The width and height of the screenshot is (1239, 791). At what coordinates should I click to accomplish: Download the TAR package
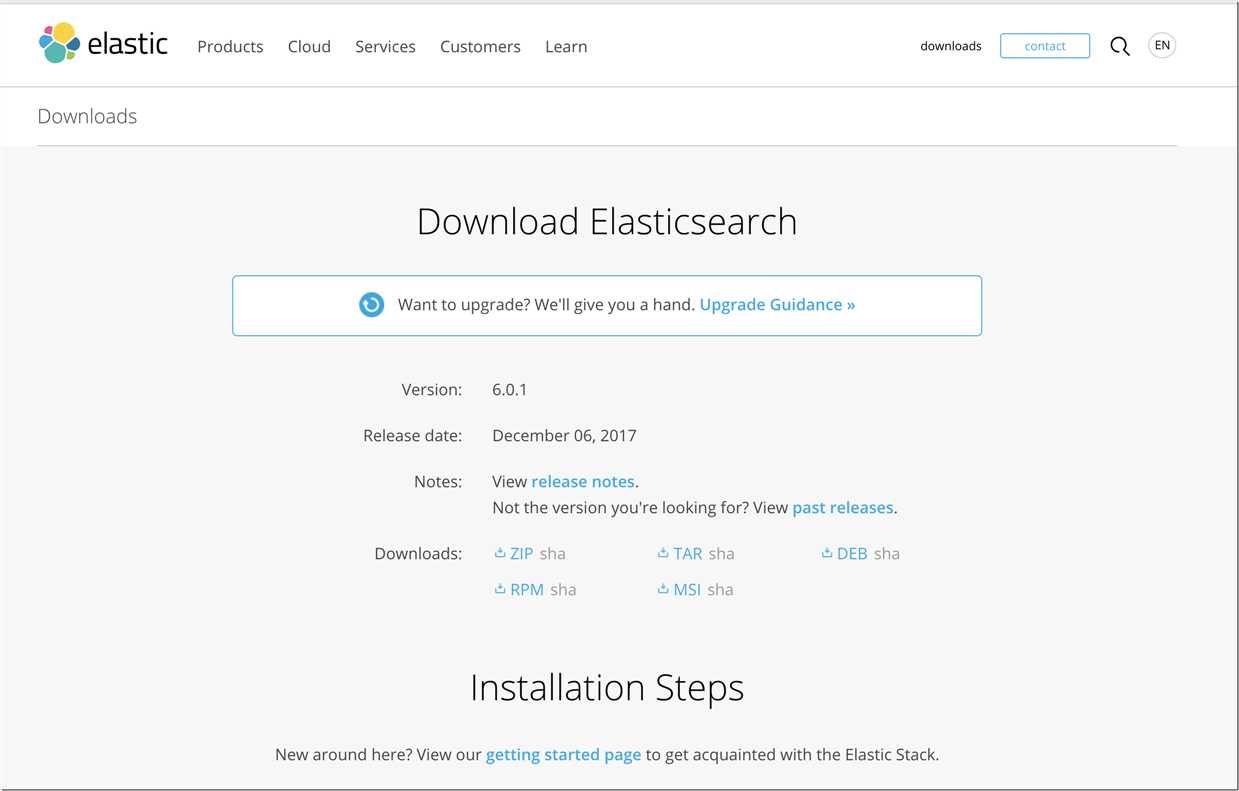tap(687, 553)
